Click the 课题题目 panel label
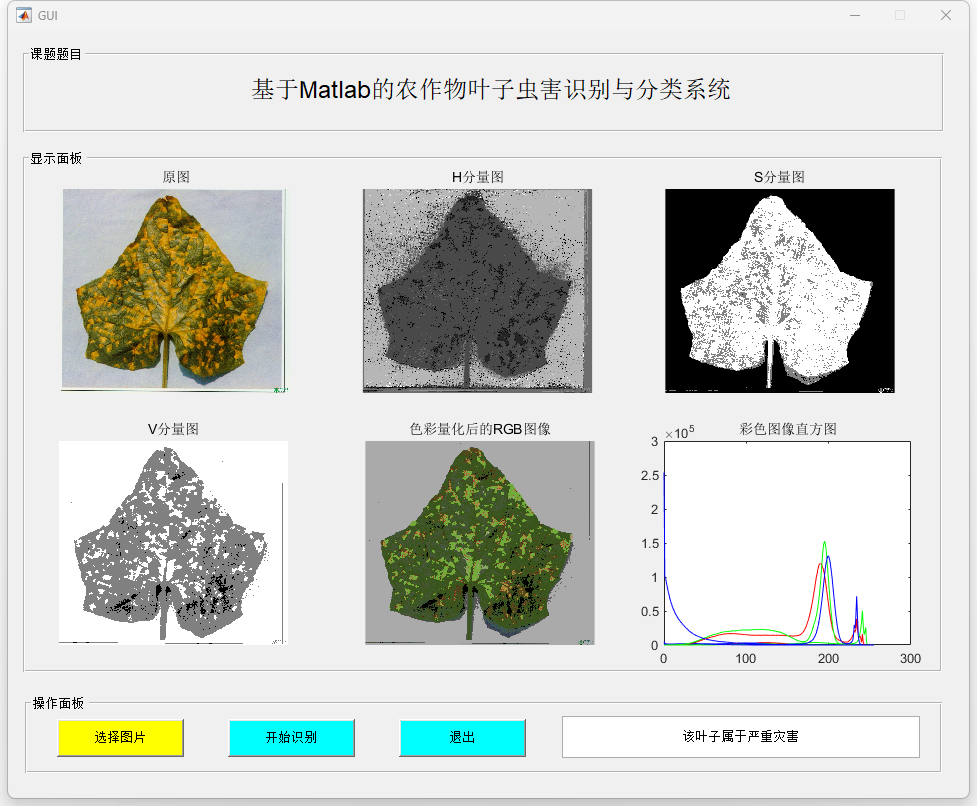The height and width of the screenshot is (806, 977). coord(56,54)
